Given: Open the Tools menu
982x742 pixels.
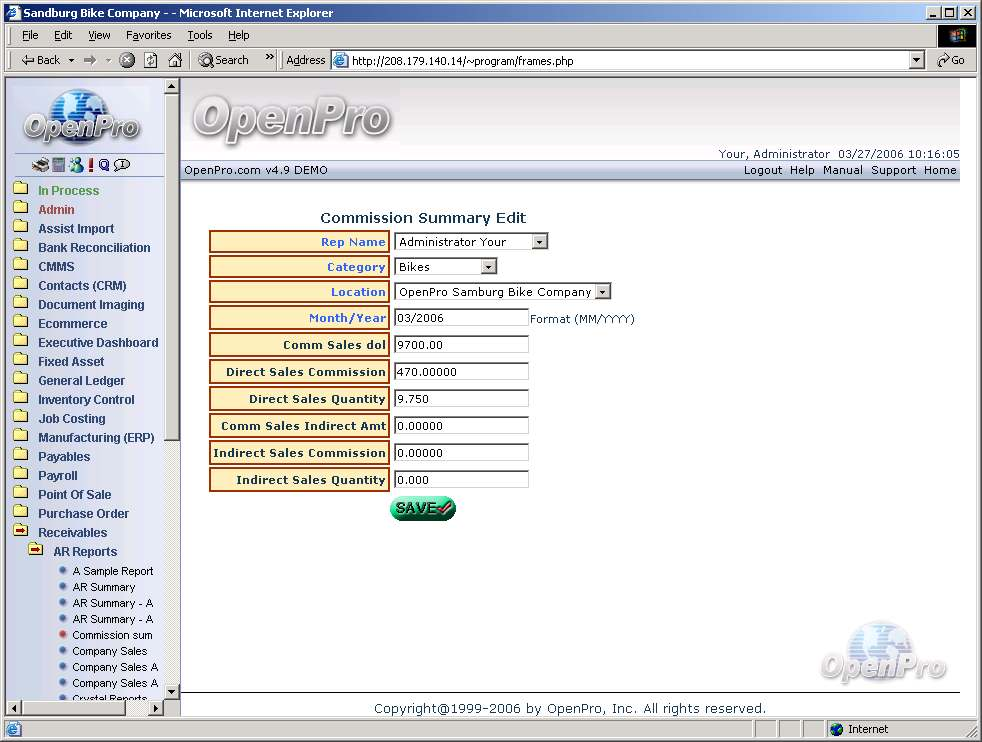Looking at the screenshot, I should [200, 35].
